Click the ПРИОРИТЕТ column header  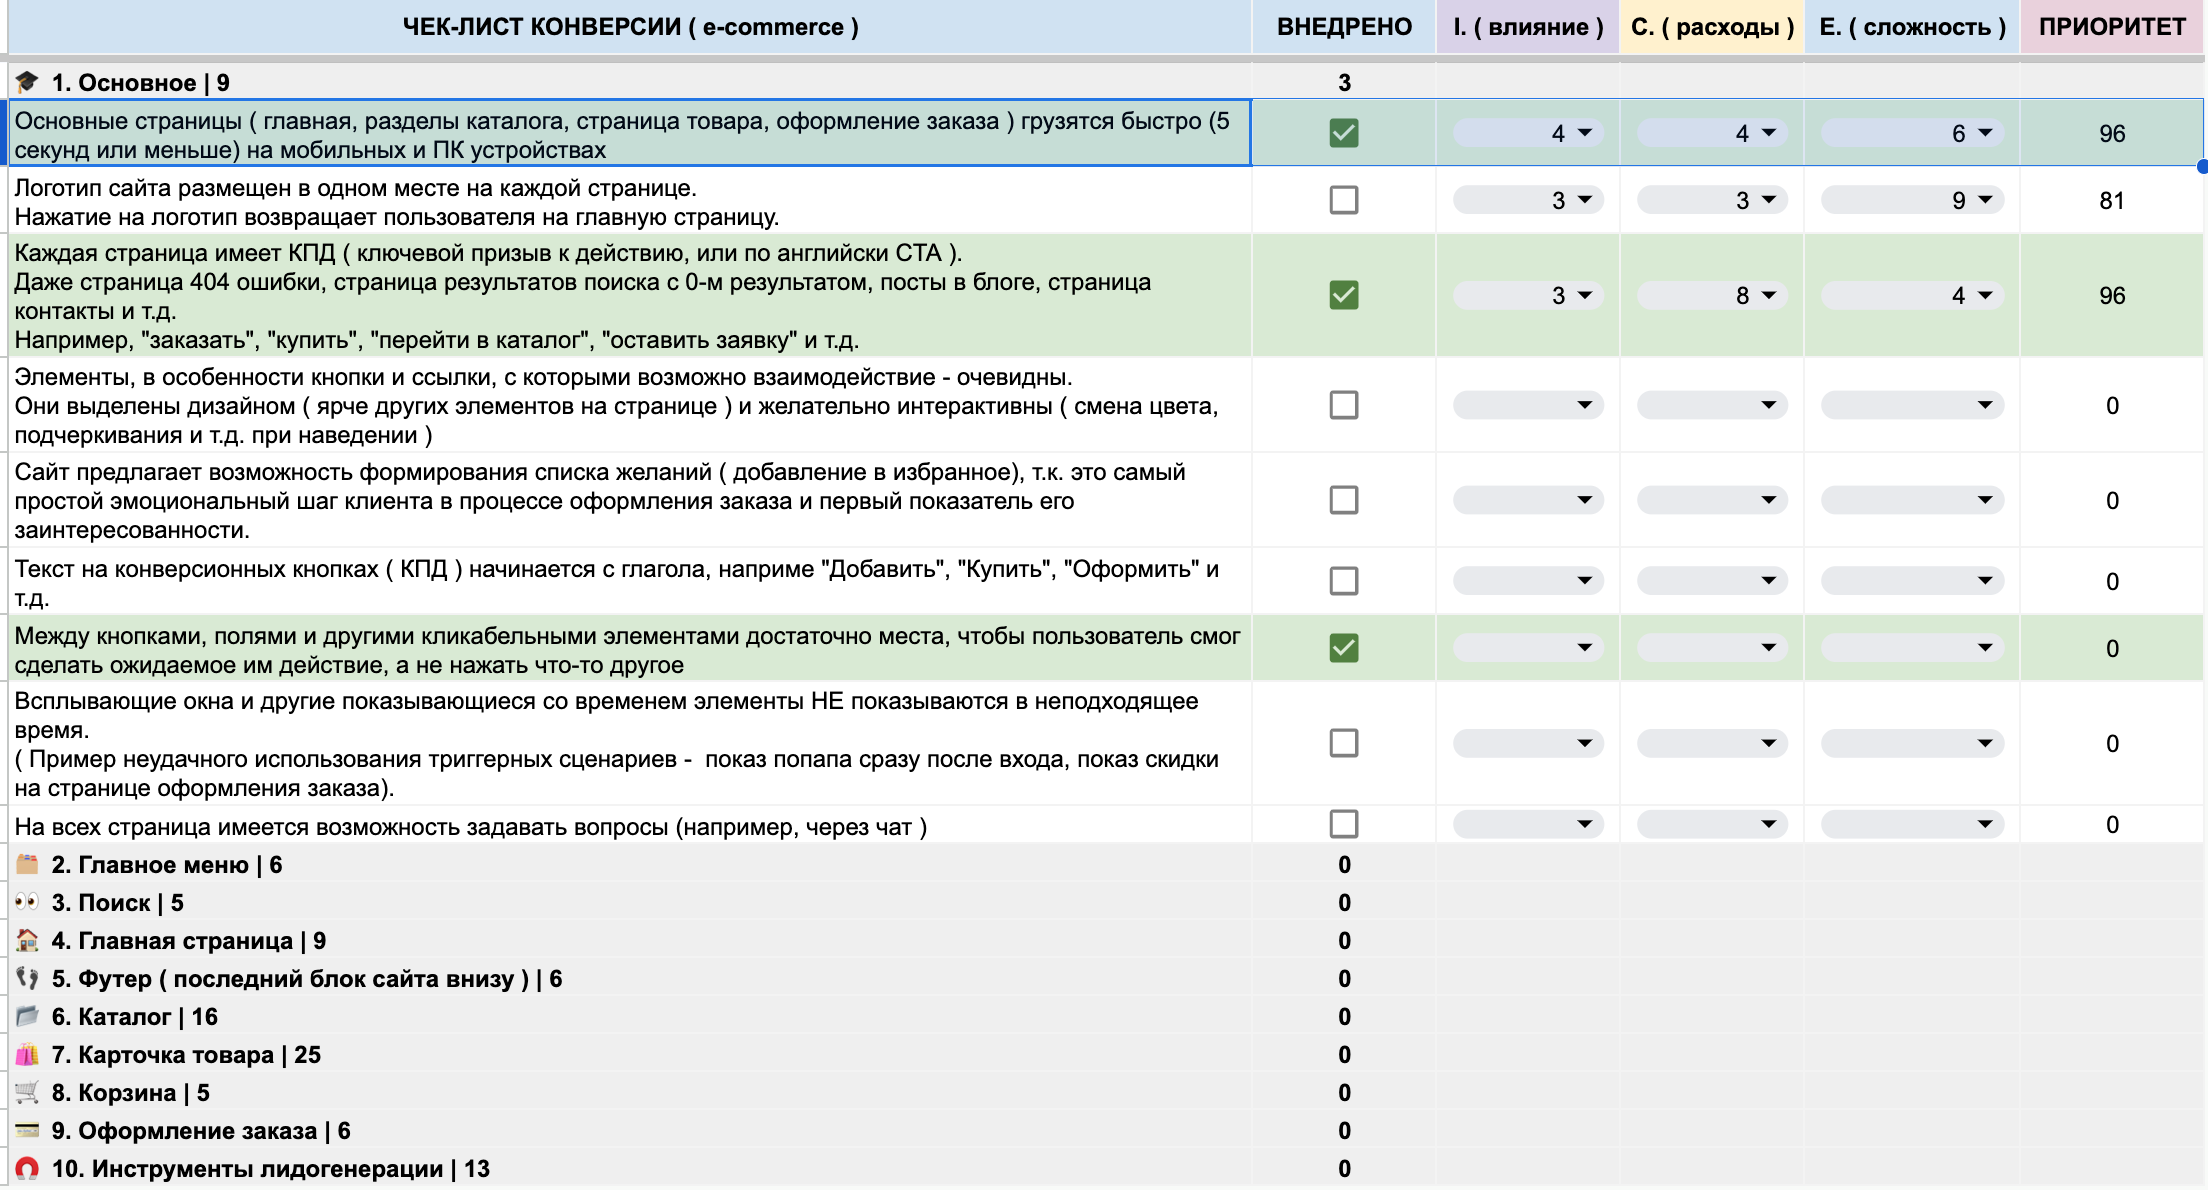(2111, 27)
